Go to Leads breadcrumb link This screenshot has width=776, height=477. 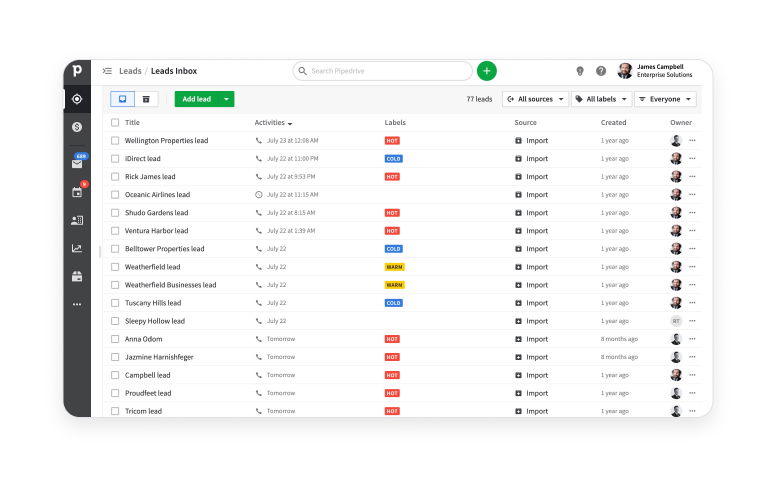coord(130,71)
